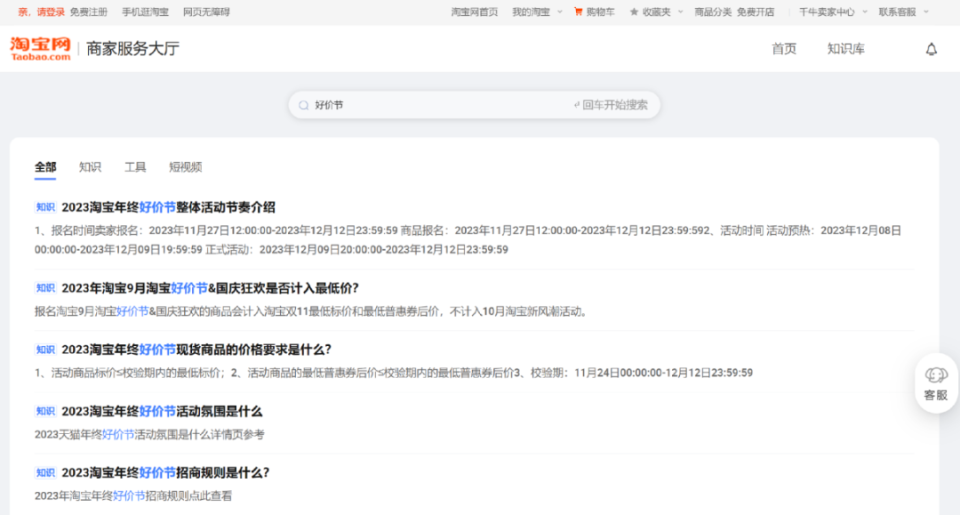Image resolution: width=960 pixels, height=515 pixels.
Task: Open result 好价节活动氛围是什么
Action: (162, 412)
